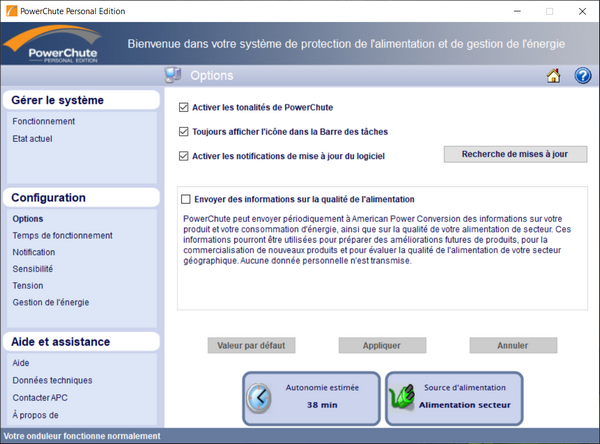Click the 'Gérer le système' section header

click(x=81, y=100)
